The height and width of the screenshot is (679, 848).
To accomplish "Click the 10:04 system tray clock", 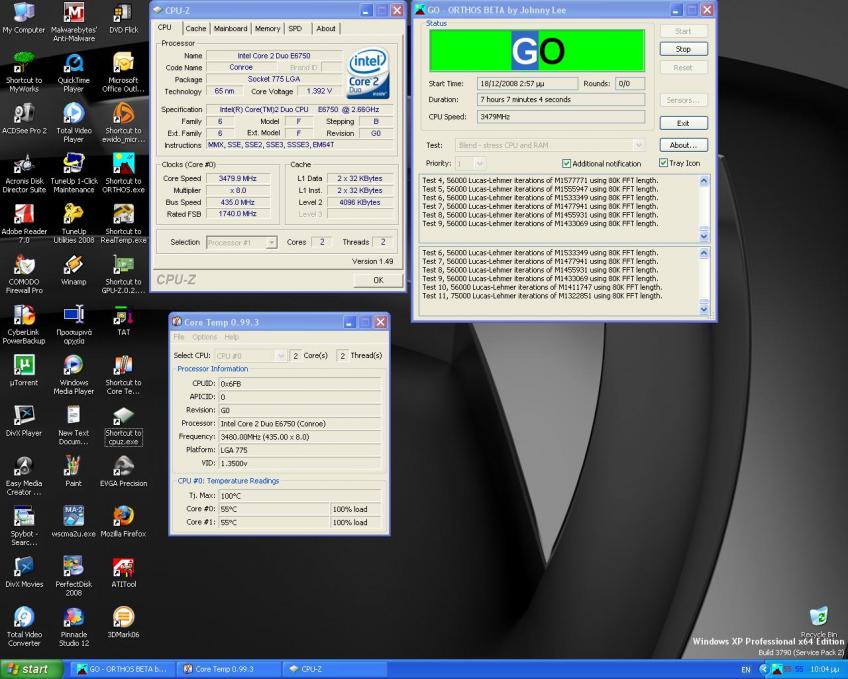I will tap(825, 669).
